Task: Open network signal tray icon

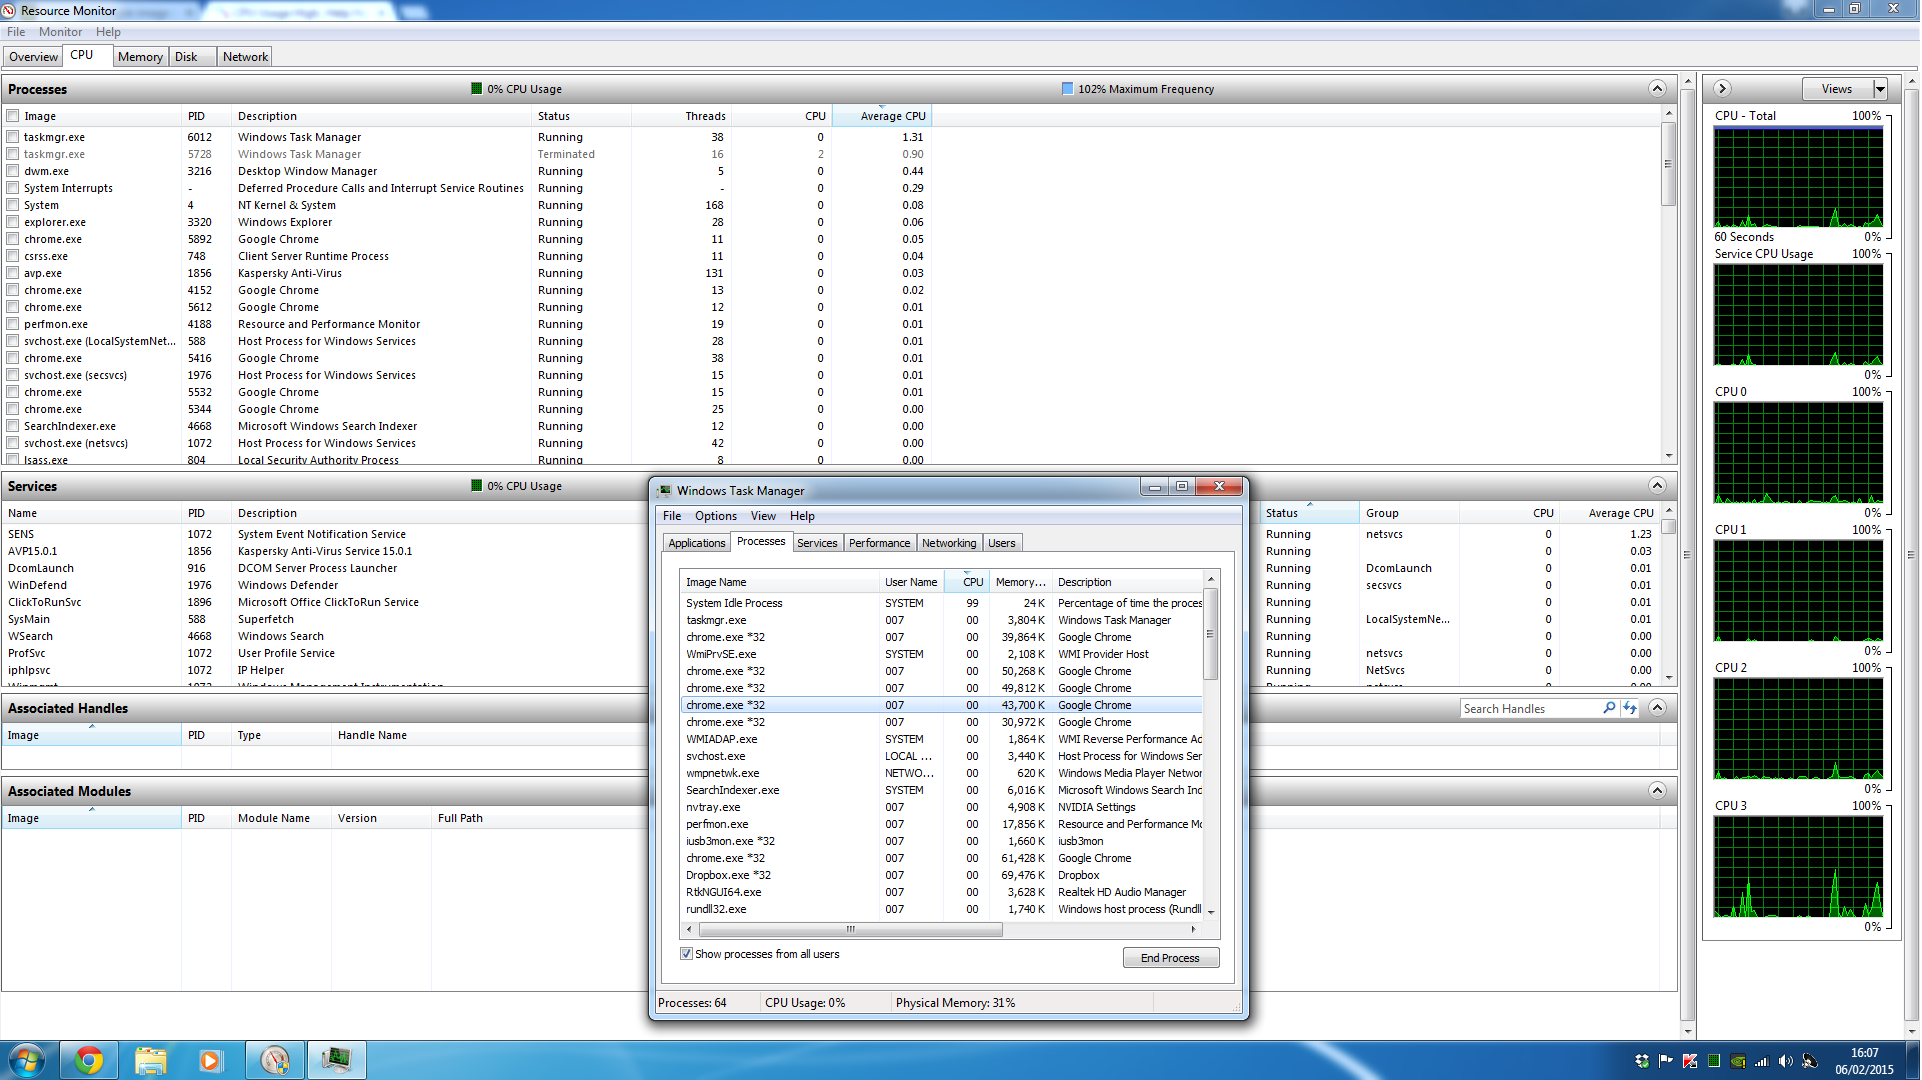Action: [1761, 1061]
